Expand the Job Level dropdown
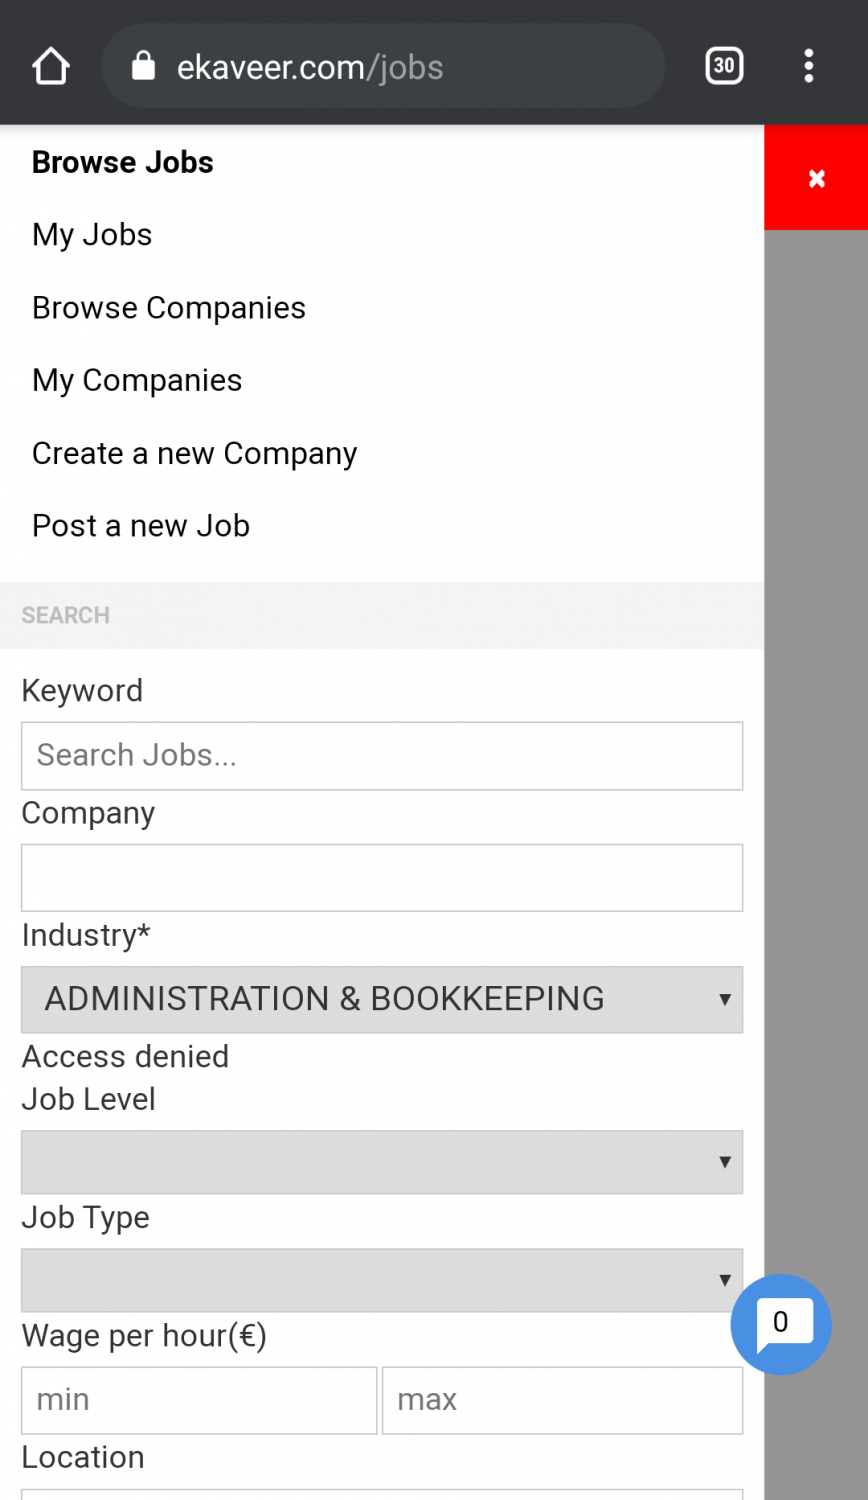868x1500 pixels. tap(382, 1162)
